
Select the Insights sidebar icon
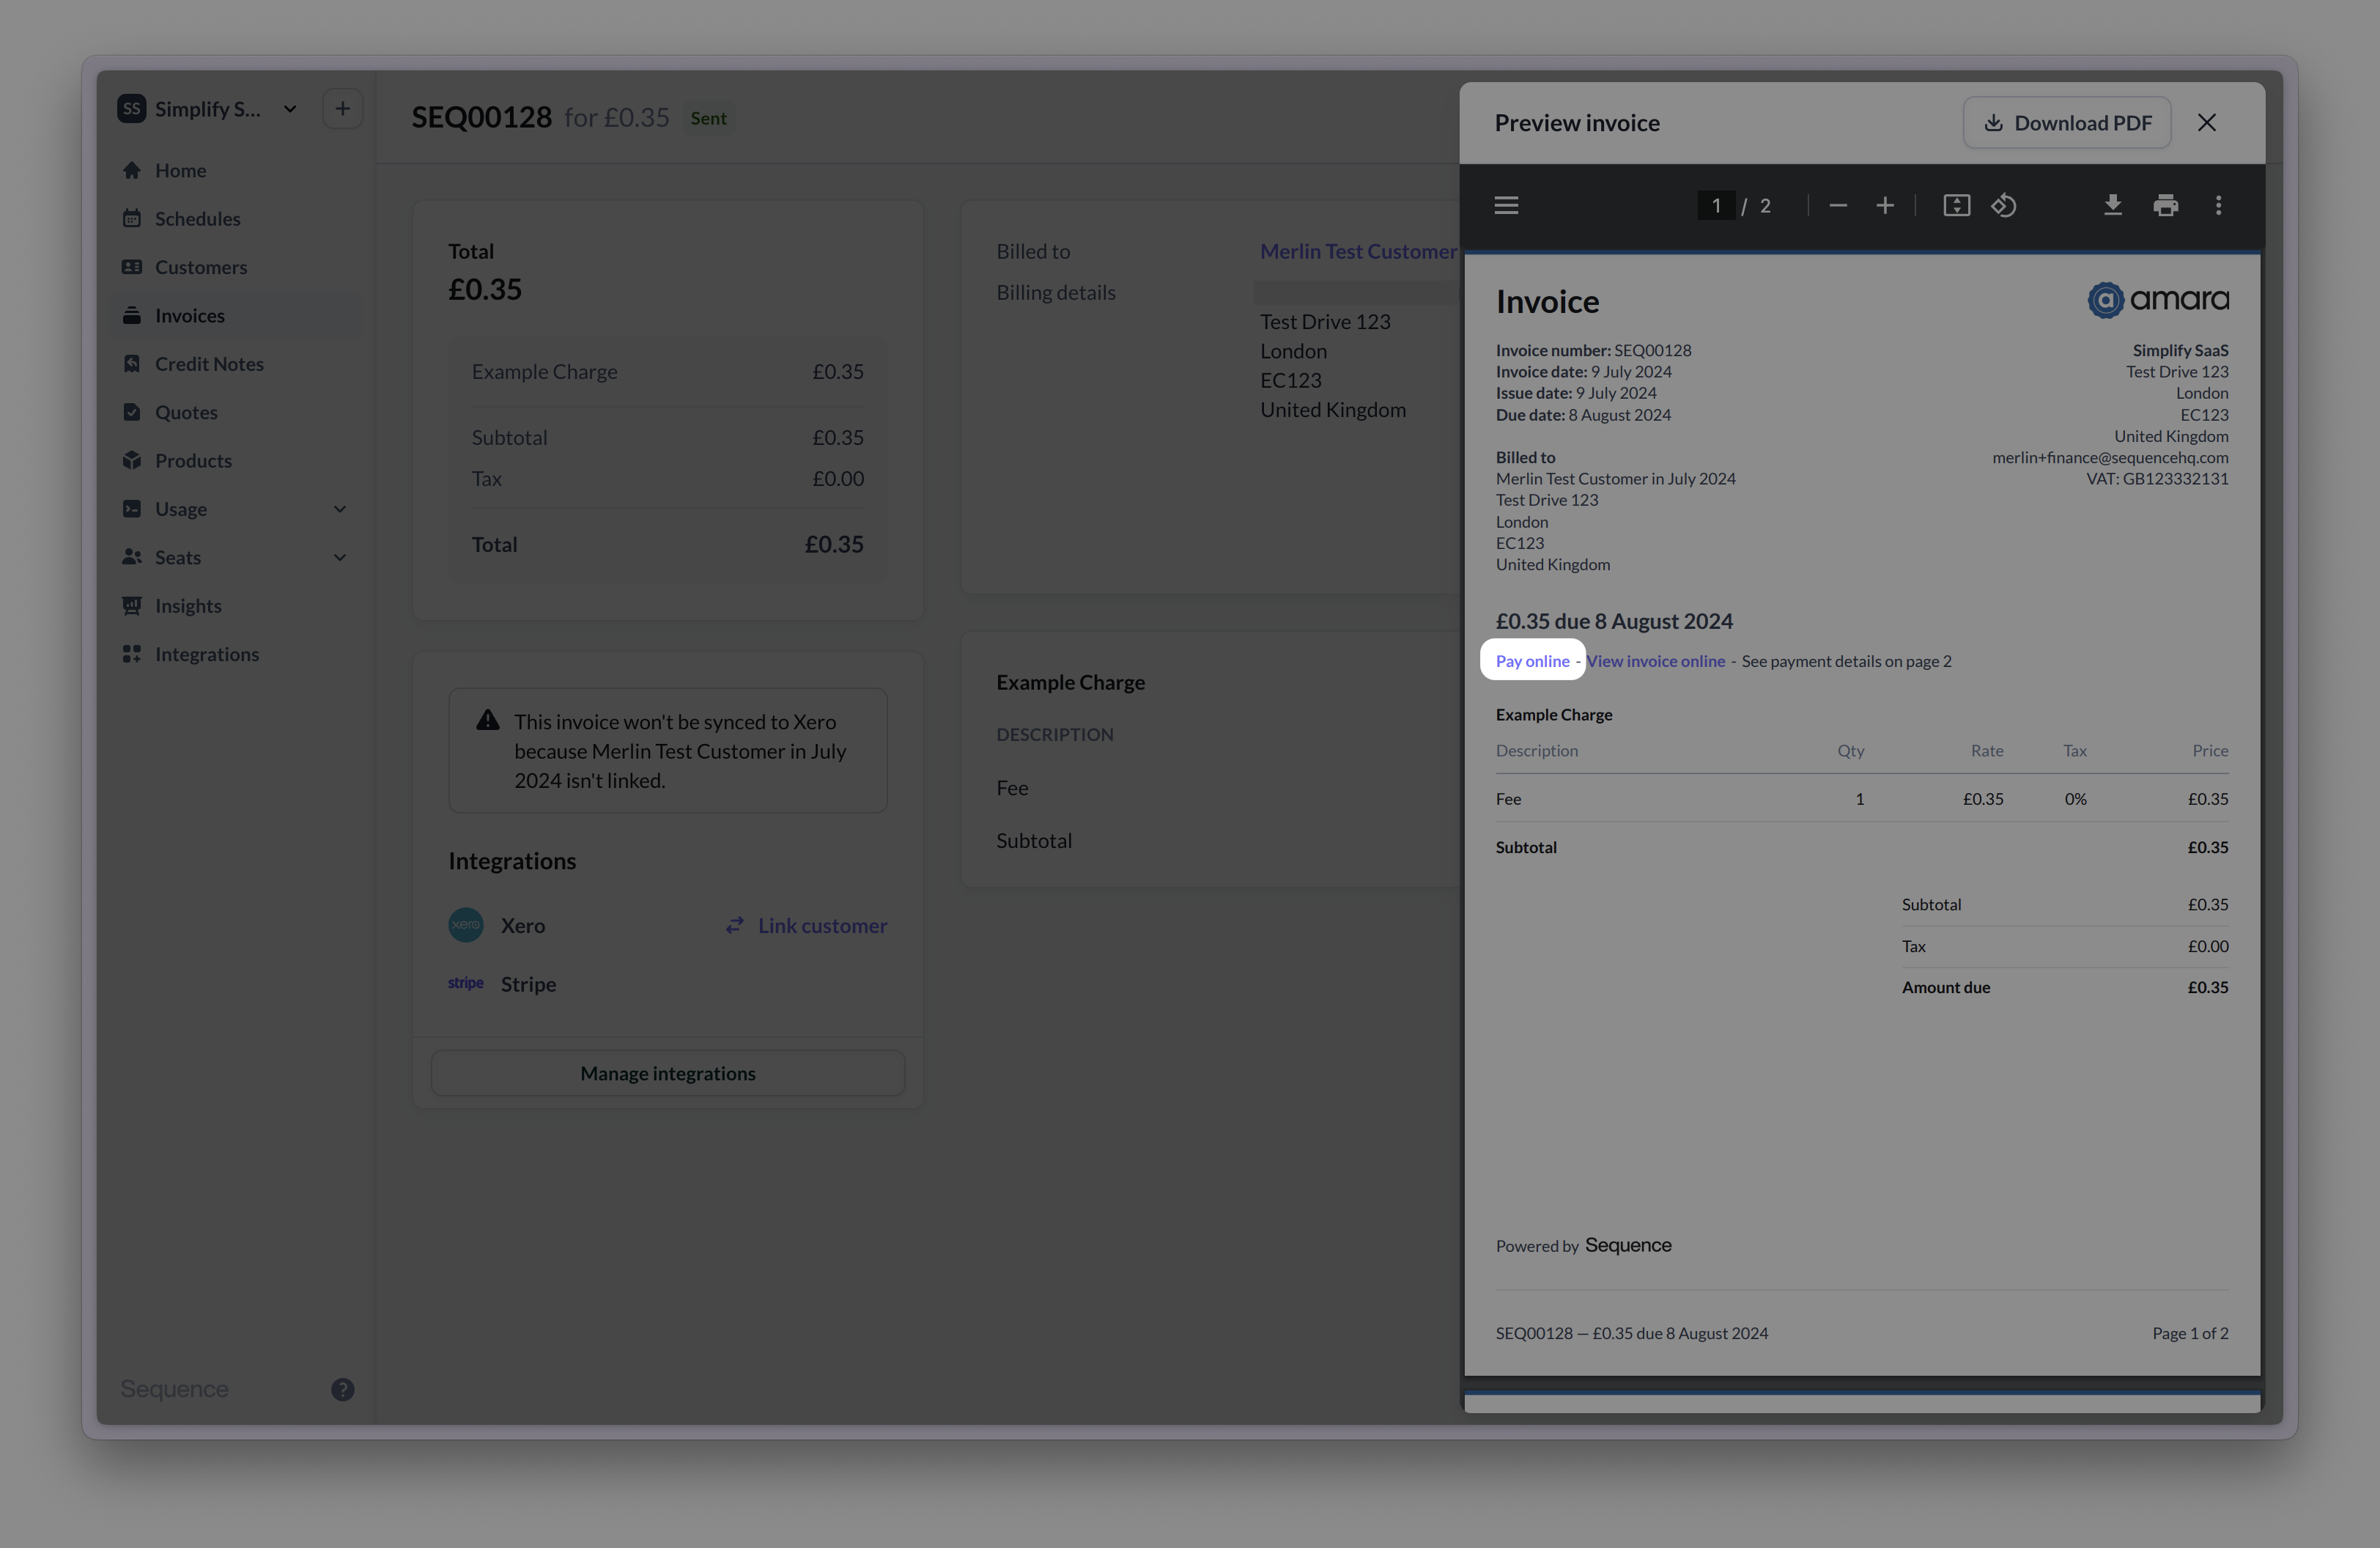point(133,605)
